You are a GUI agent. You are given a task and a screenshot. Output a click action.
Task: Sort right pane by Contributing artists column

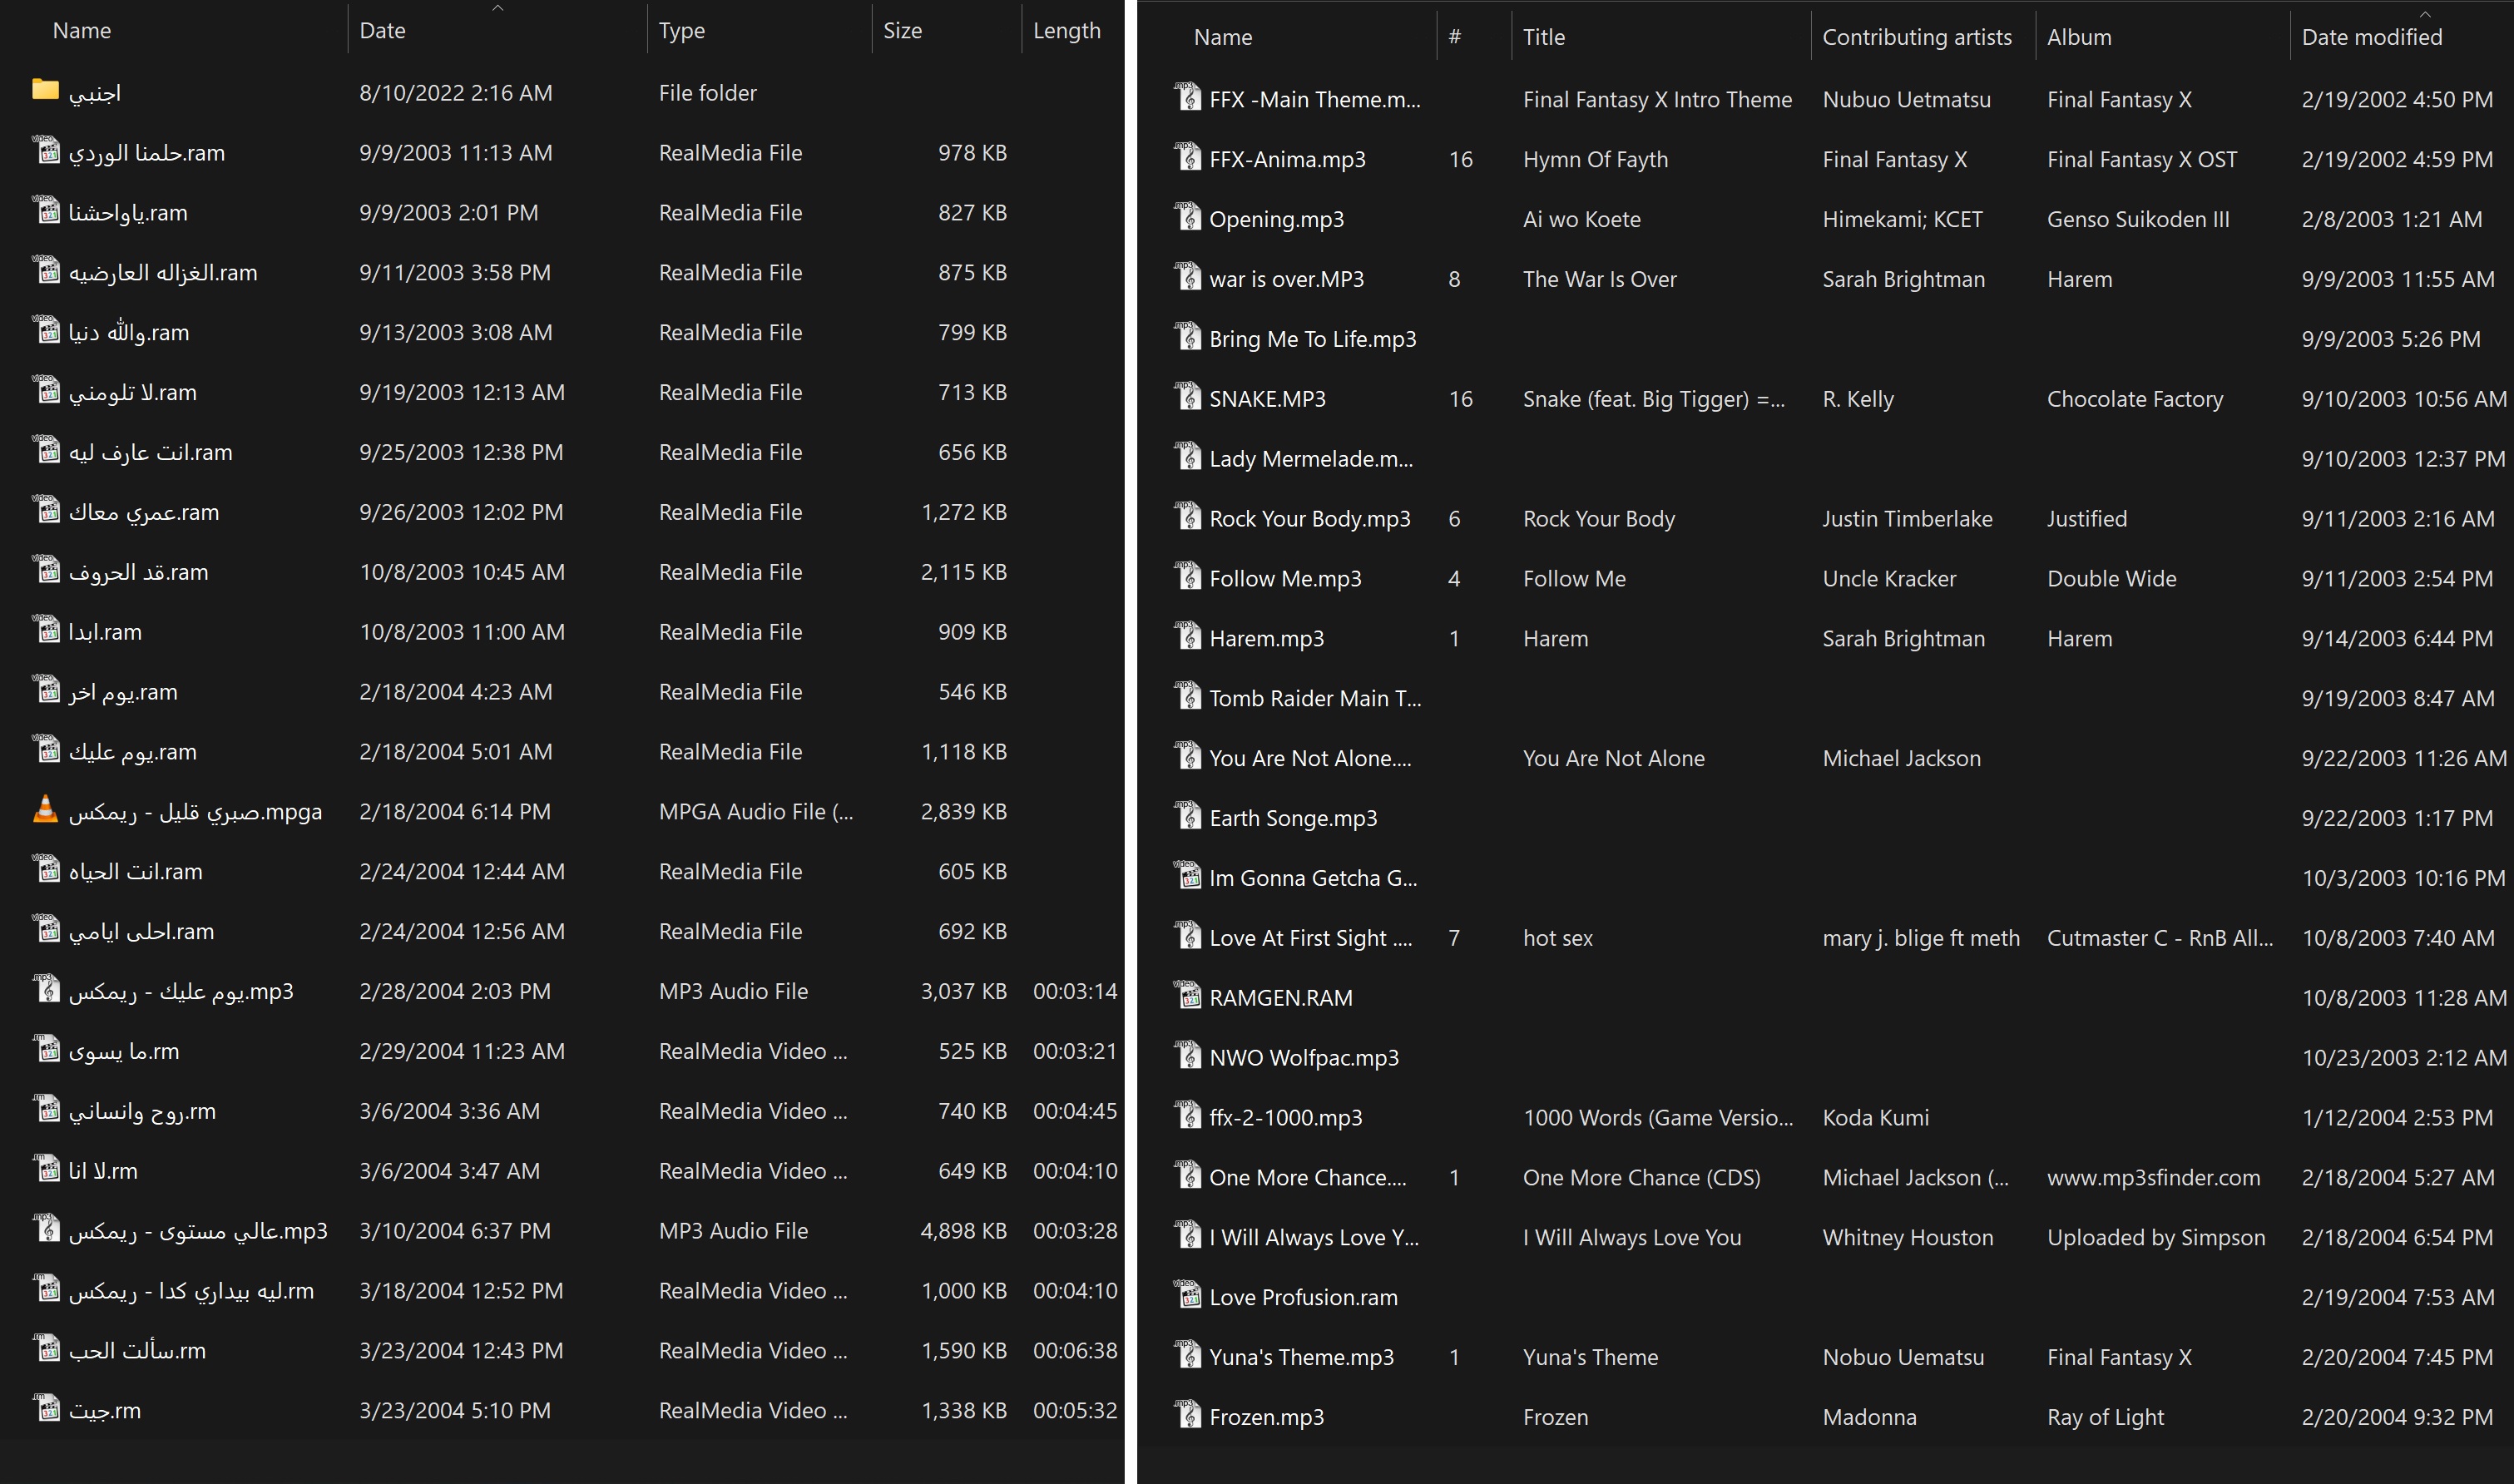pyautogui.click(x=1917, y=37)
